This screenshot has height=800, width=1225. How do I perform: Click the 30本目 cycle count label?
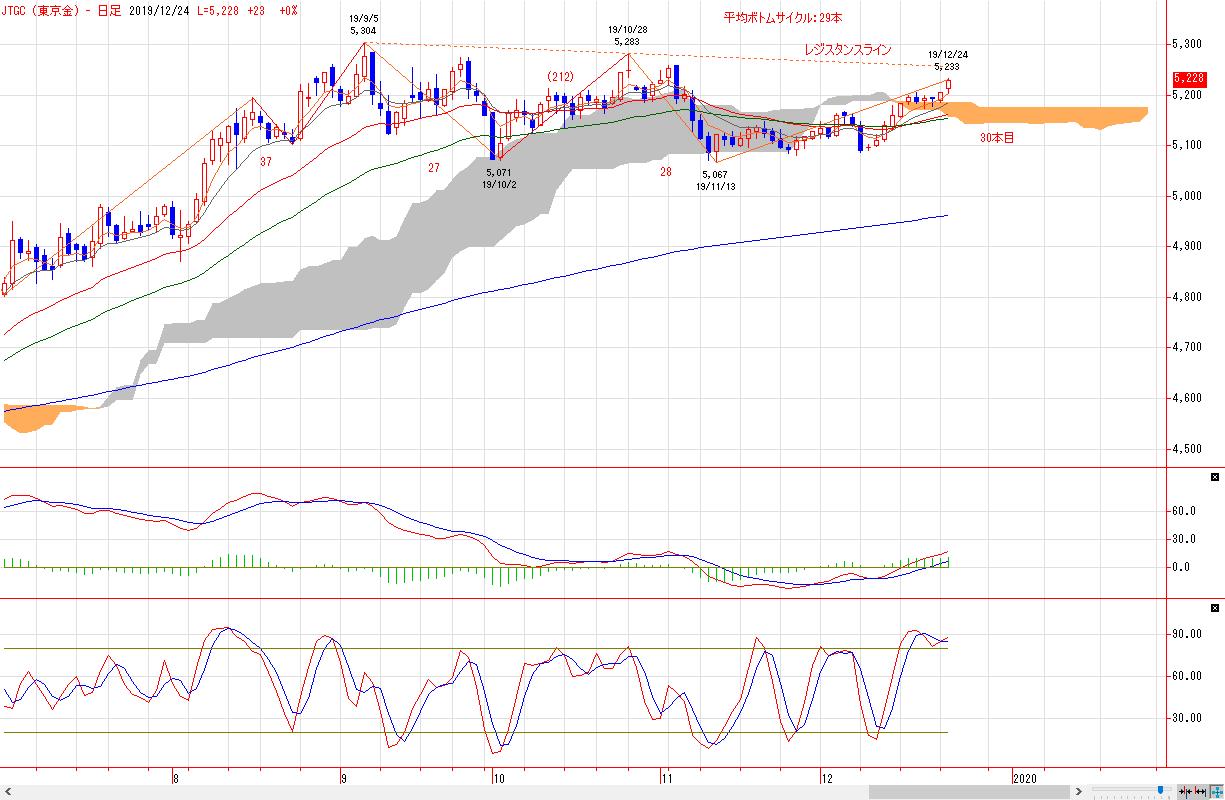tap(996, 138)
